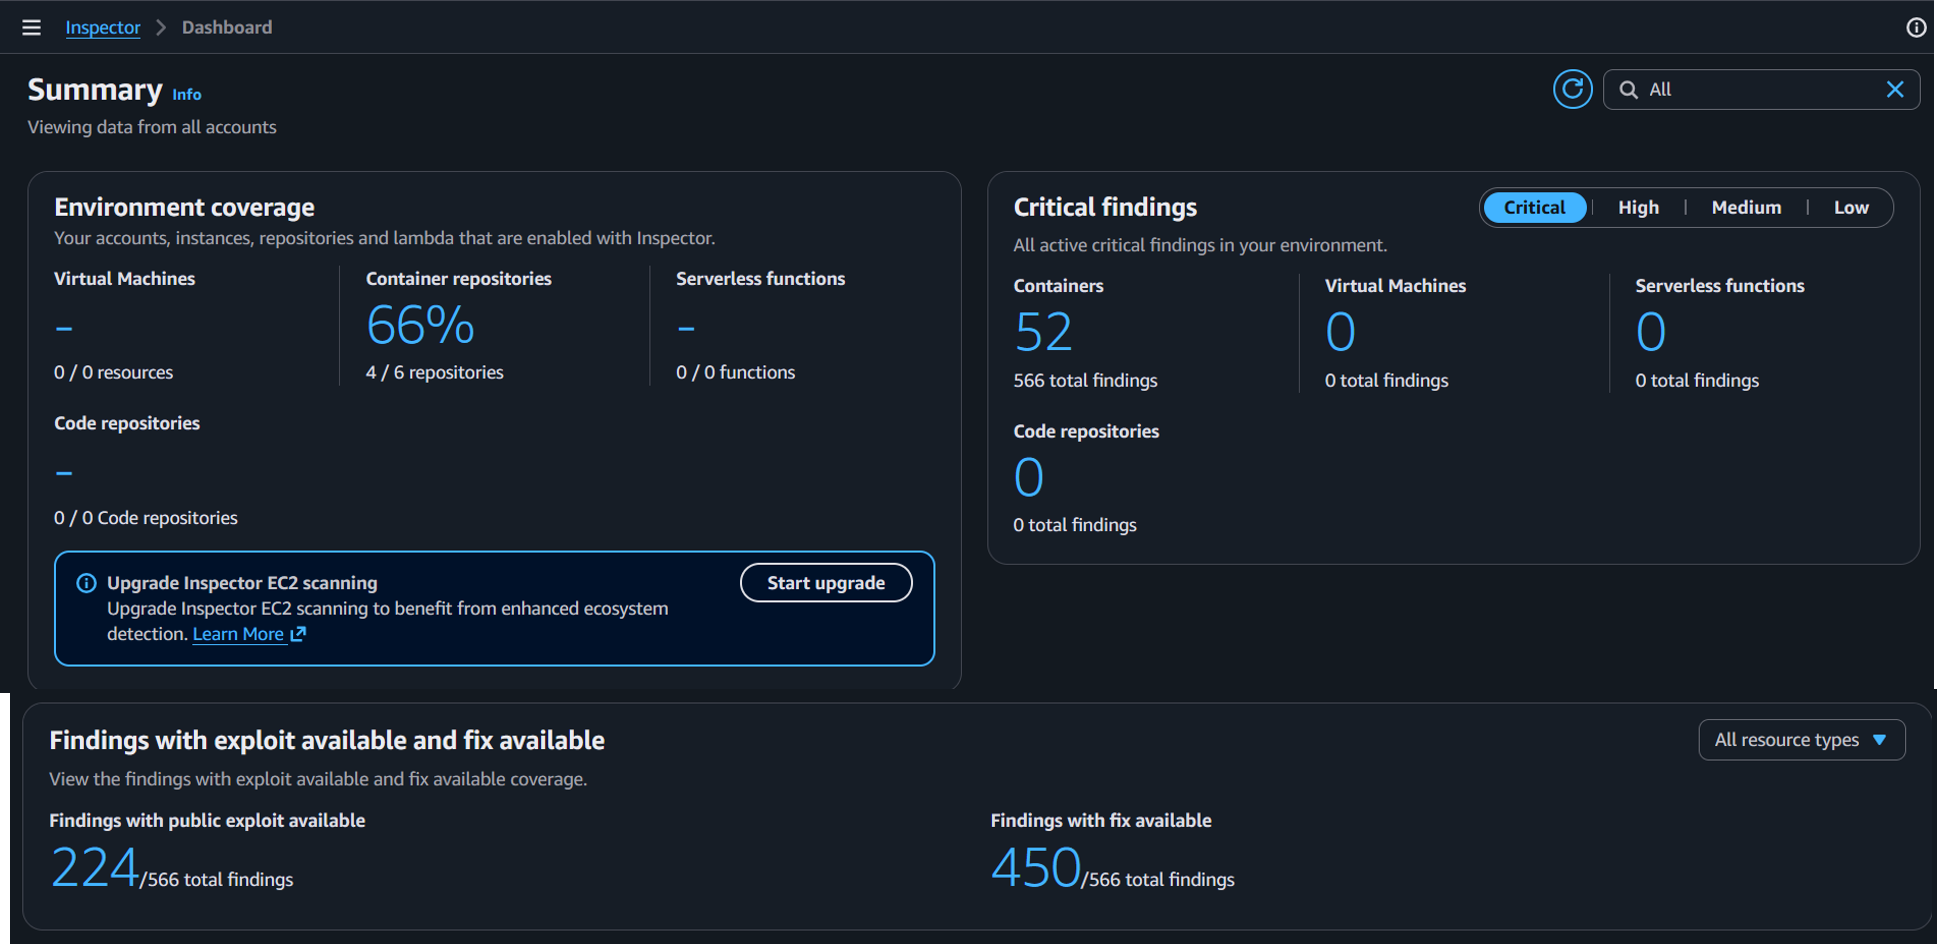Click the search magnifier icon
The height and width of the screenshot is (944, 1937).
[1628, 90]
